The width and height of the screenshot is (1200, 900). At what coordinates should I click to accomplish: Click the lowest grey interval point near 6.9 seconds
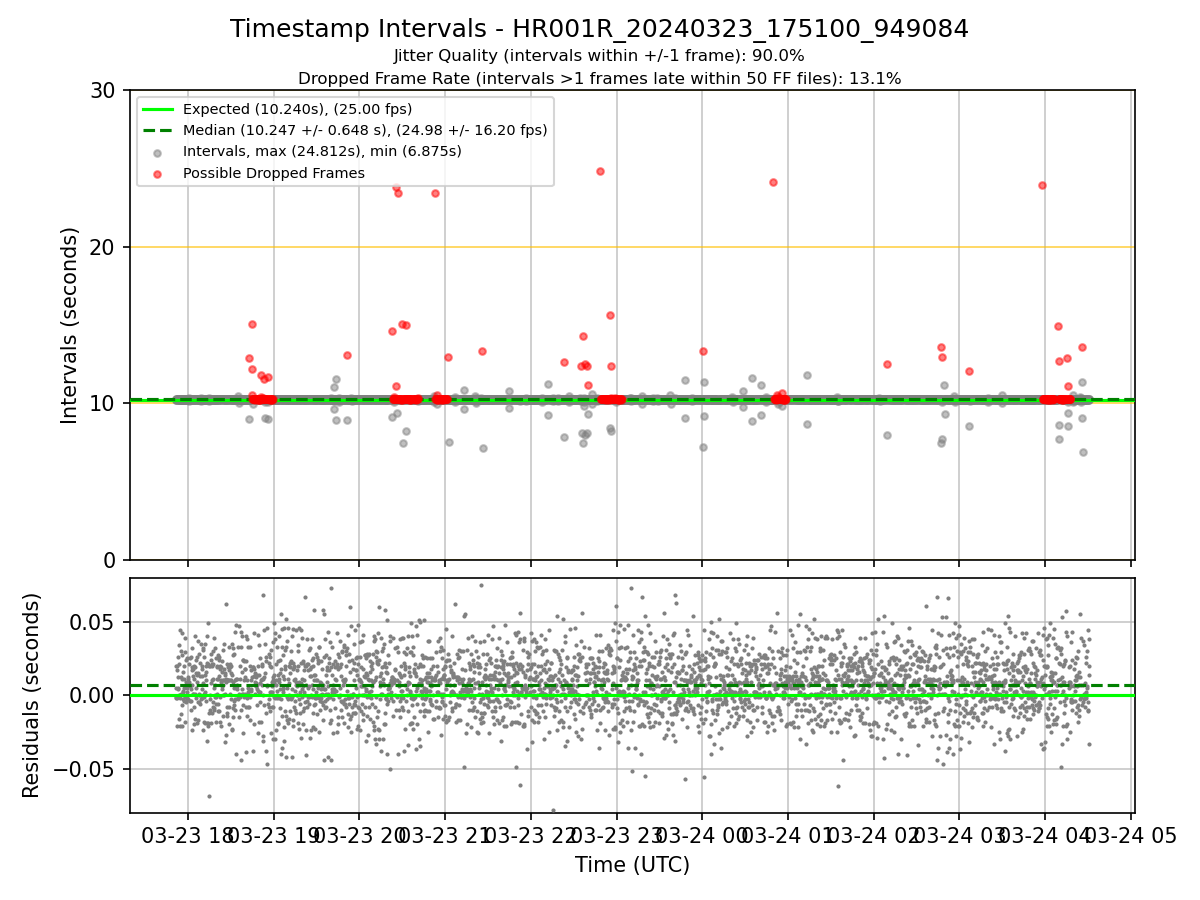1082,452
